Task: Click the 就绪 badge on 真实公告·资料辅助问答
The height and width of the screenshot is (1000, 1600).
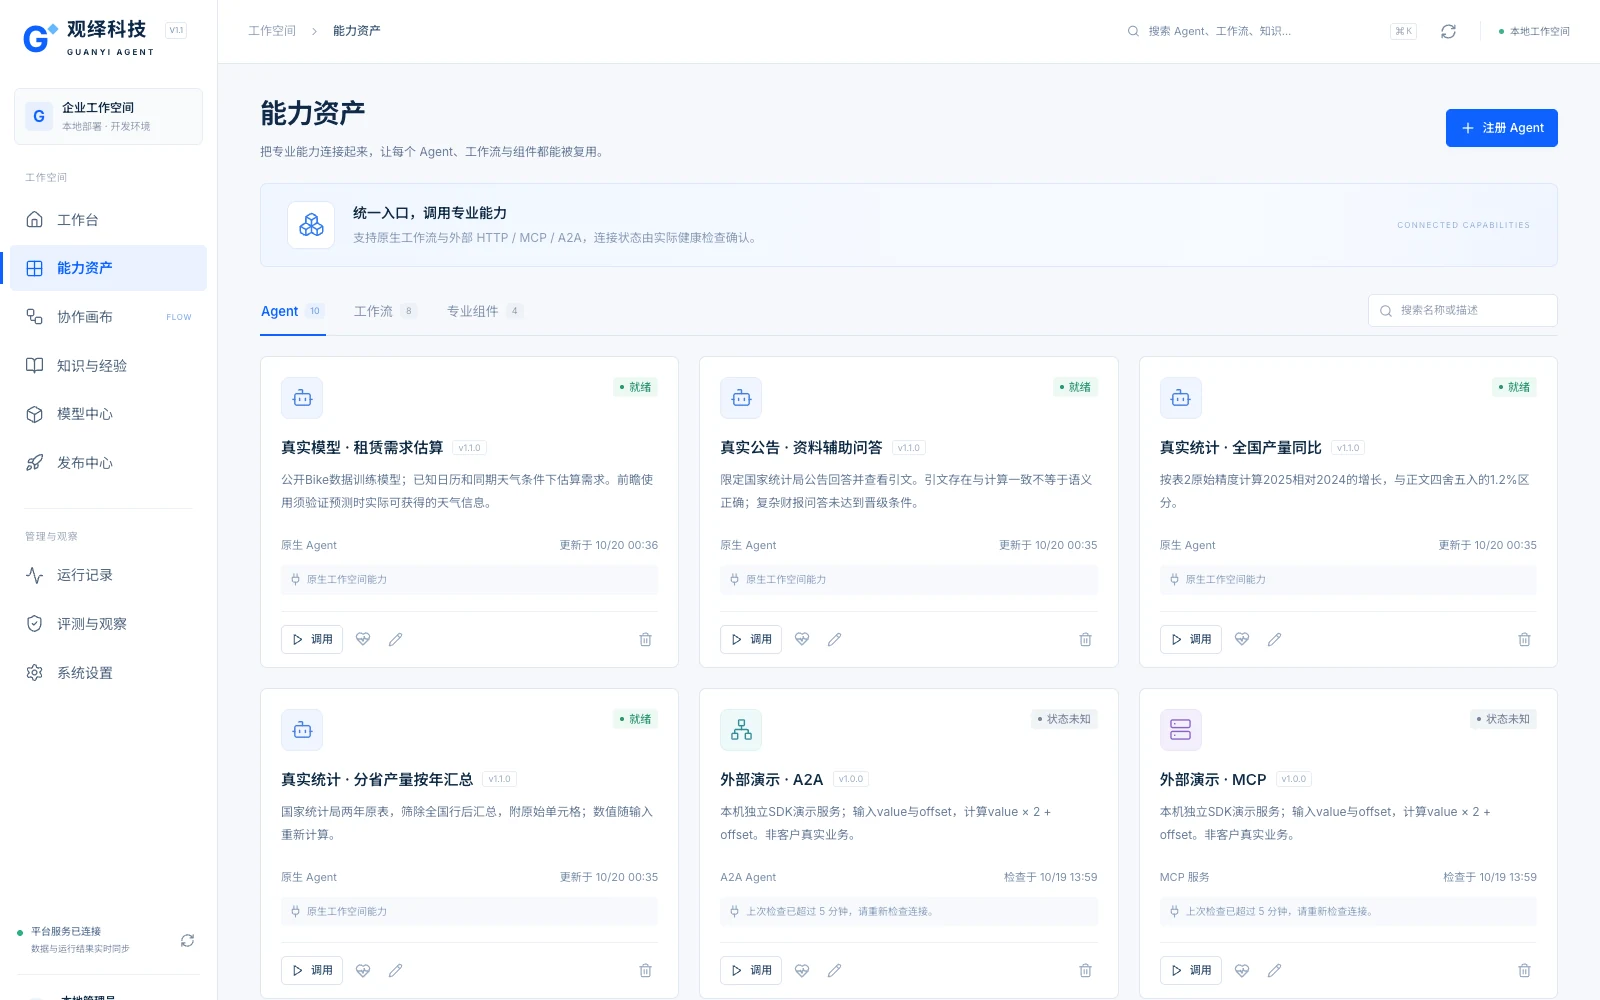Action: point(1075,387)
